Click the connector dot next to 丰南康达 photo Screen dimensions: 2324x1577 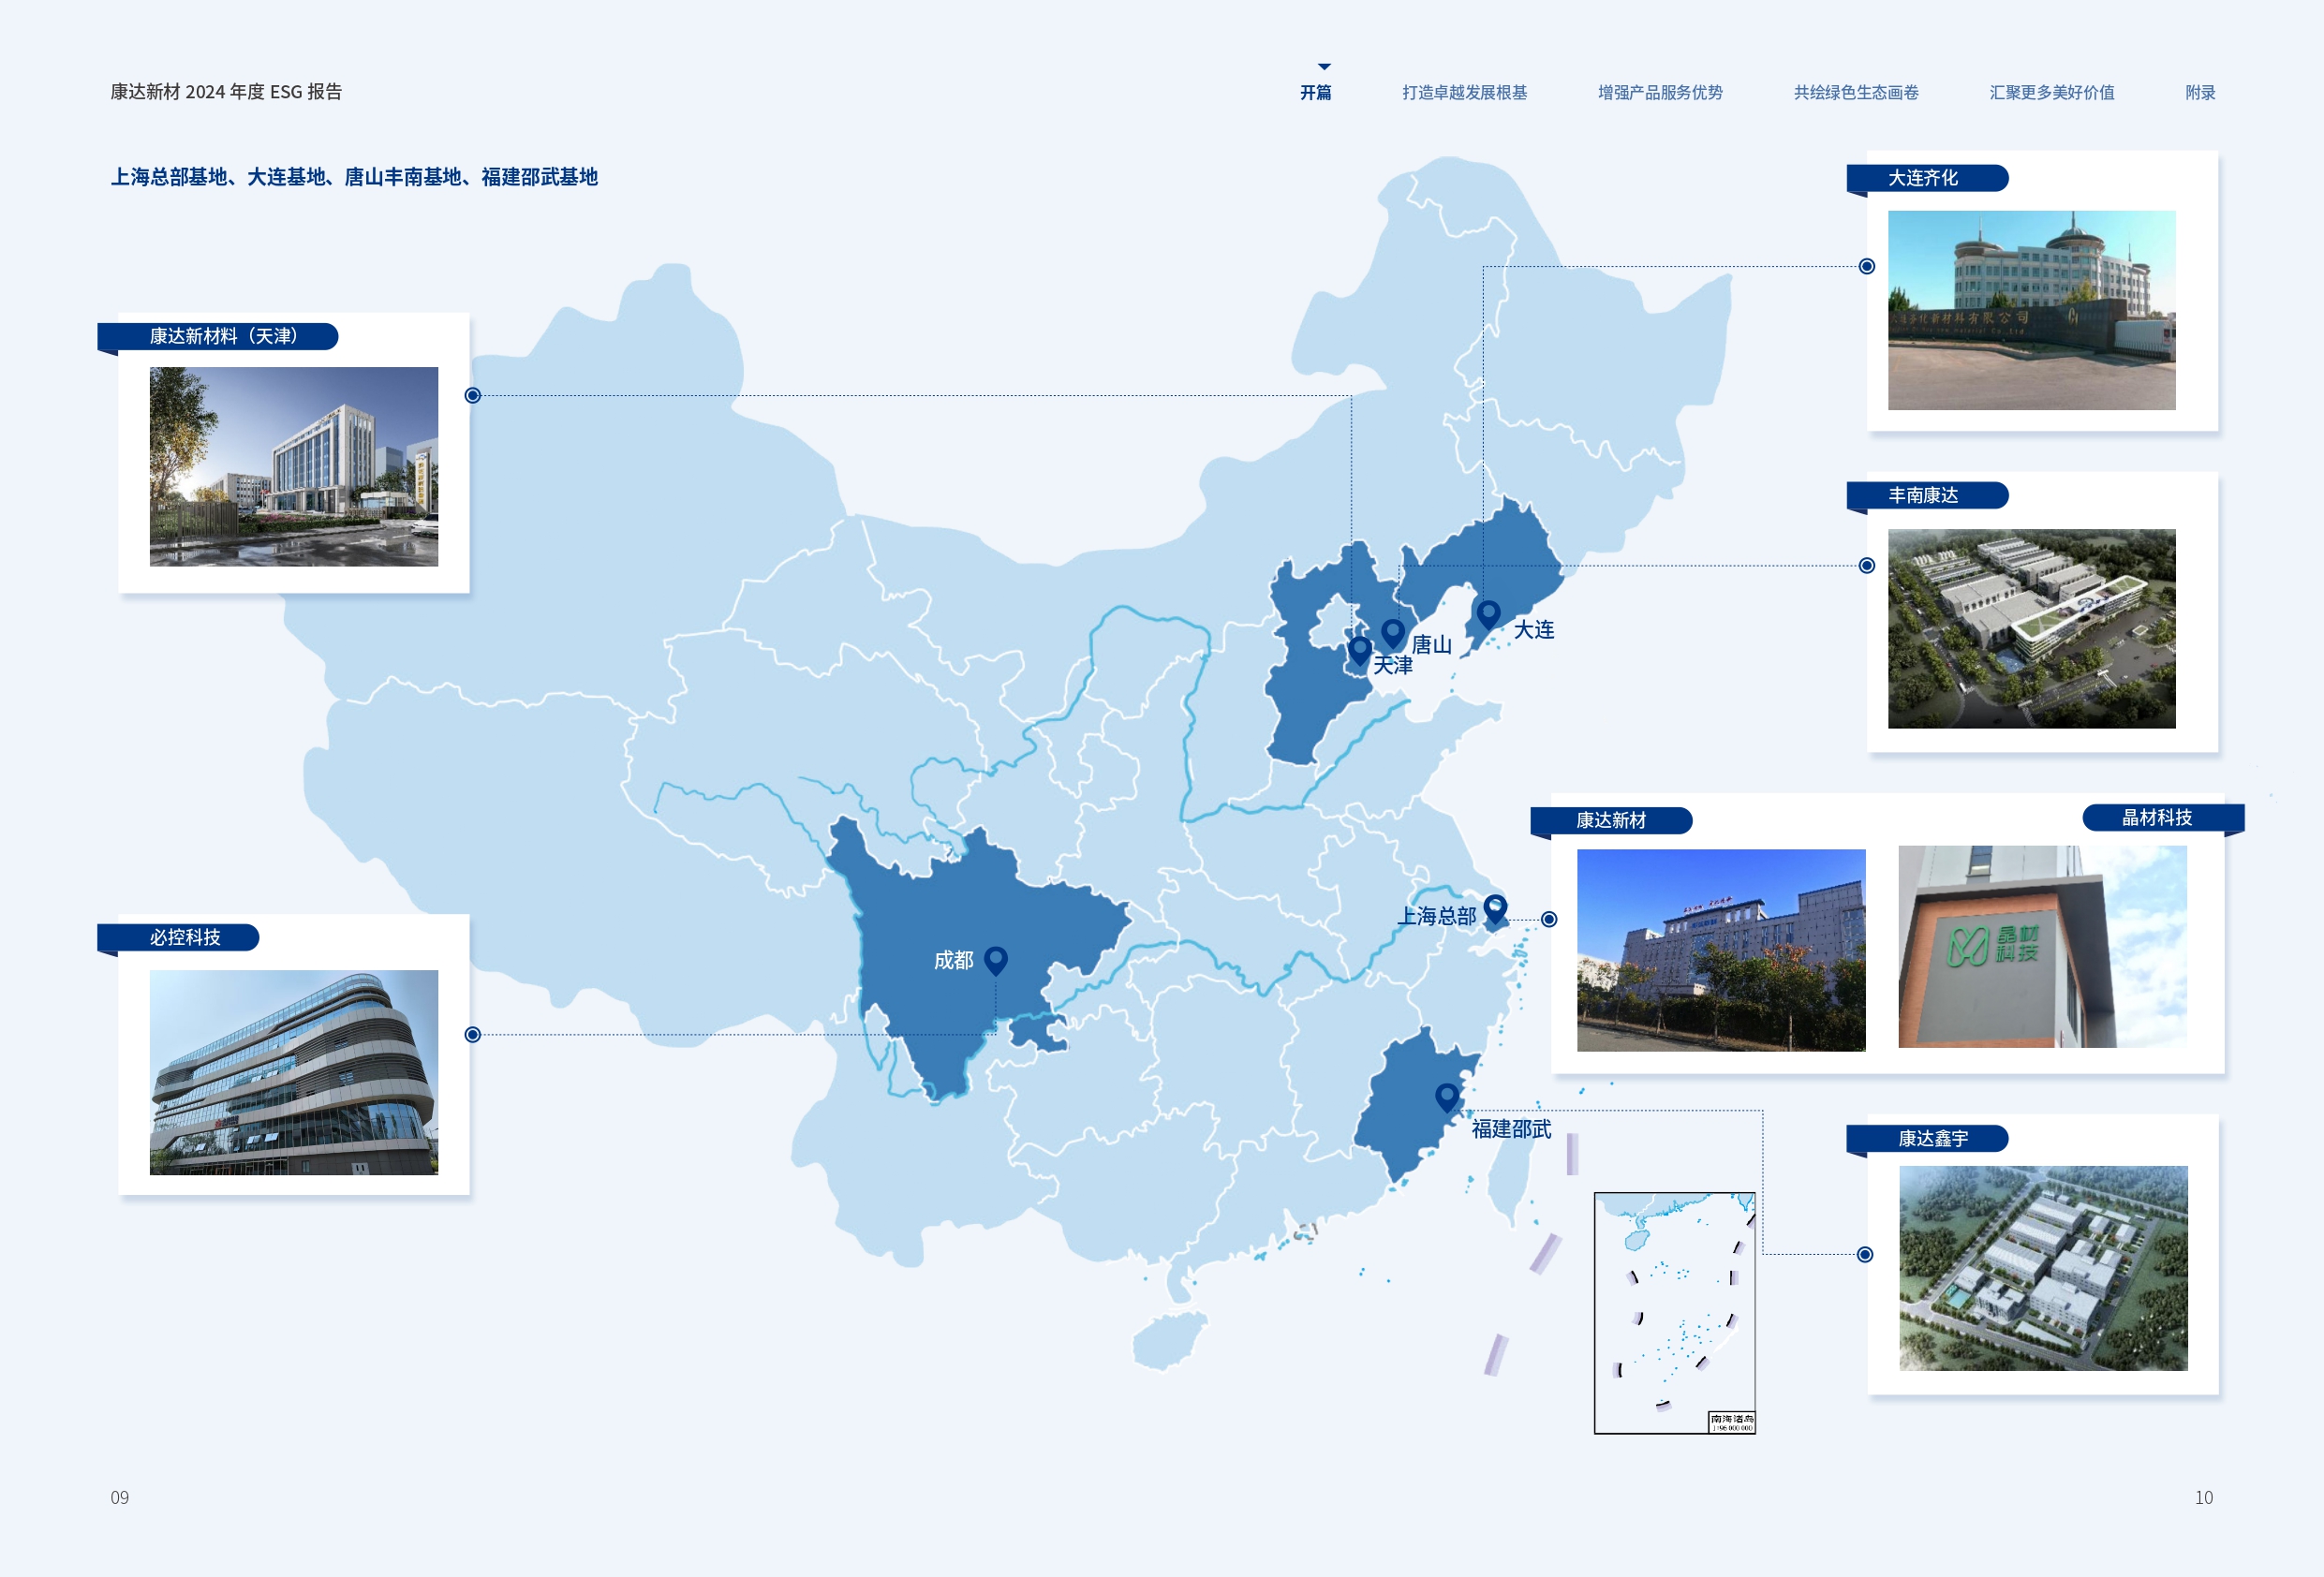point(1866,566)
